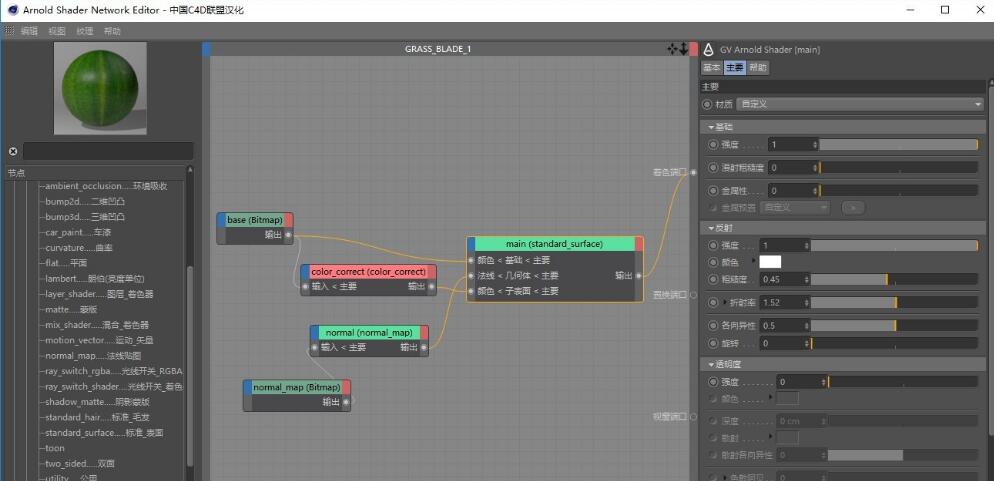Click the 着色端口 output port circle
This screenshot has width=994, height=481.
693,172
